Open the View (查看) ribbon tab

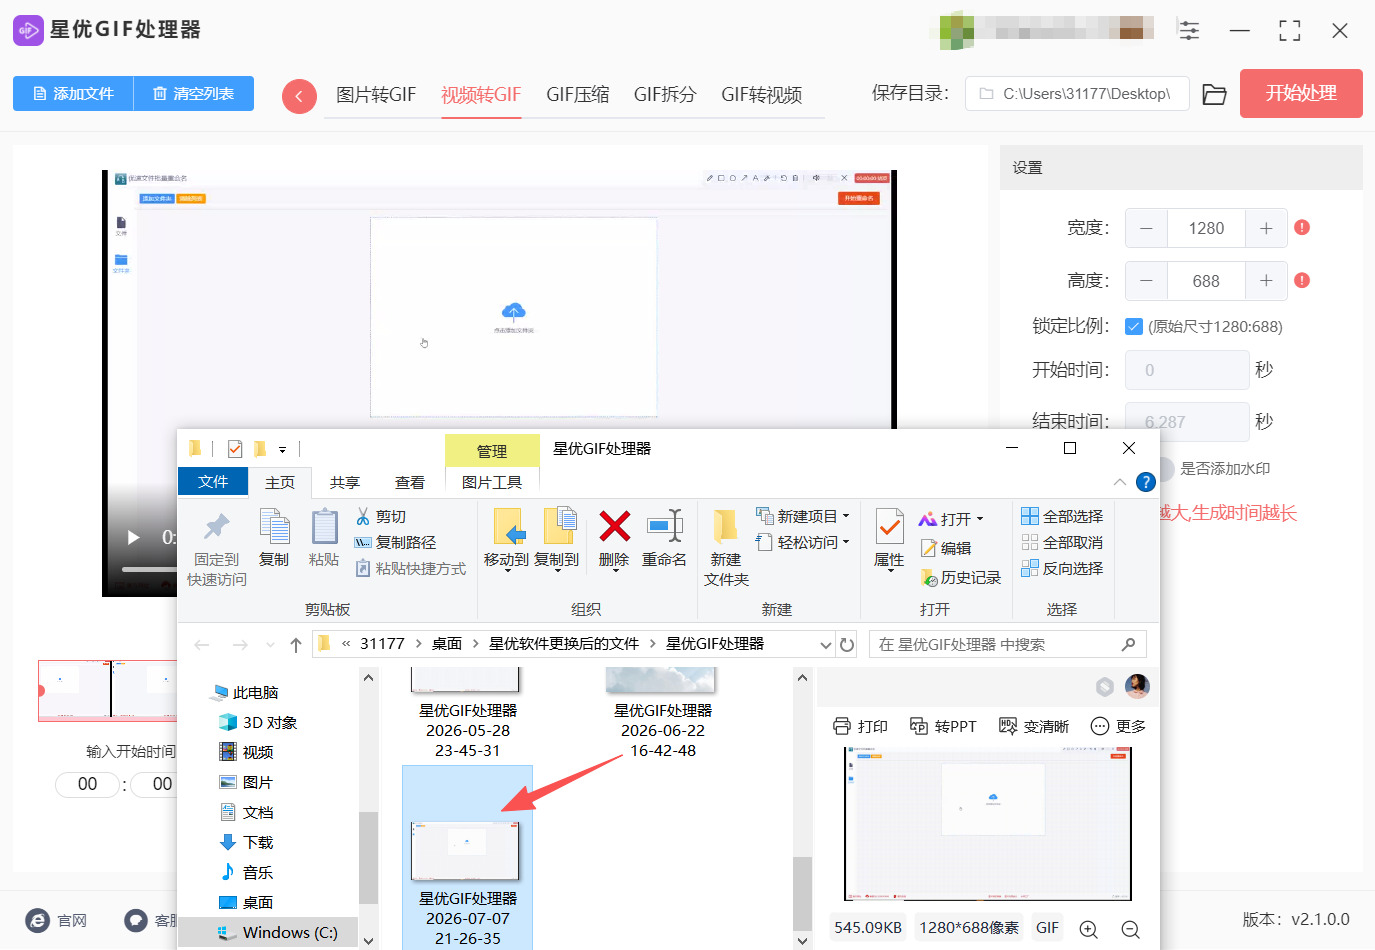[x=410, y=483]
